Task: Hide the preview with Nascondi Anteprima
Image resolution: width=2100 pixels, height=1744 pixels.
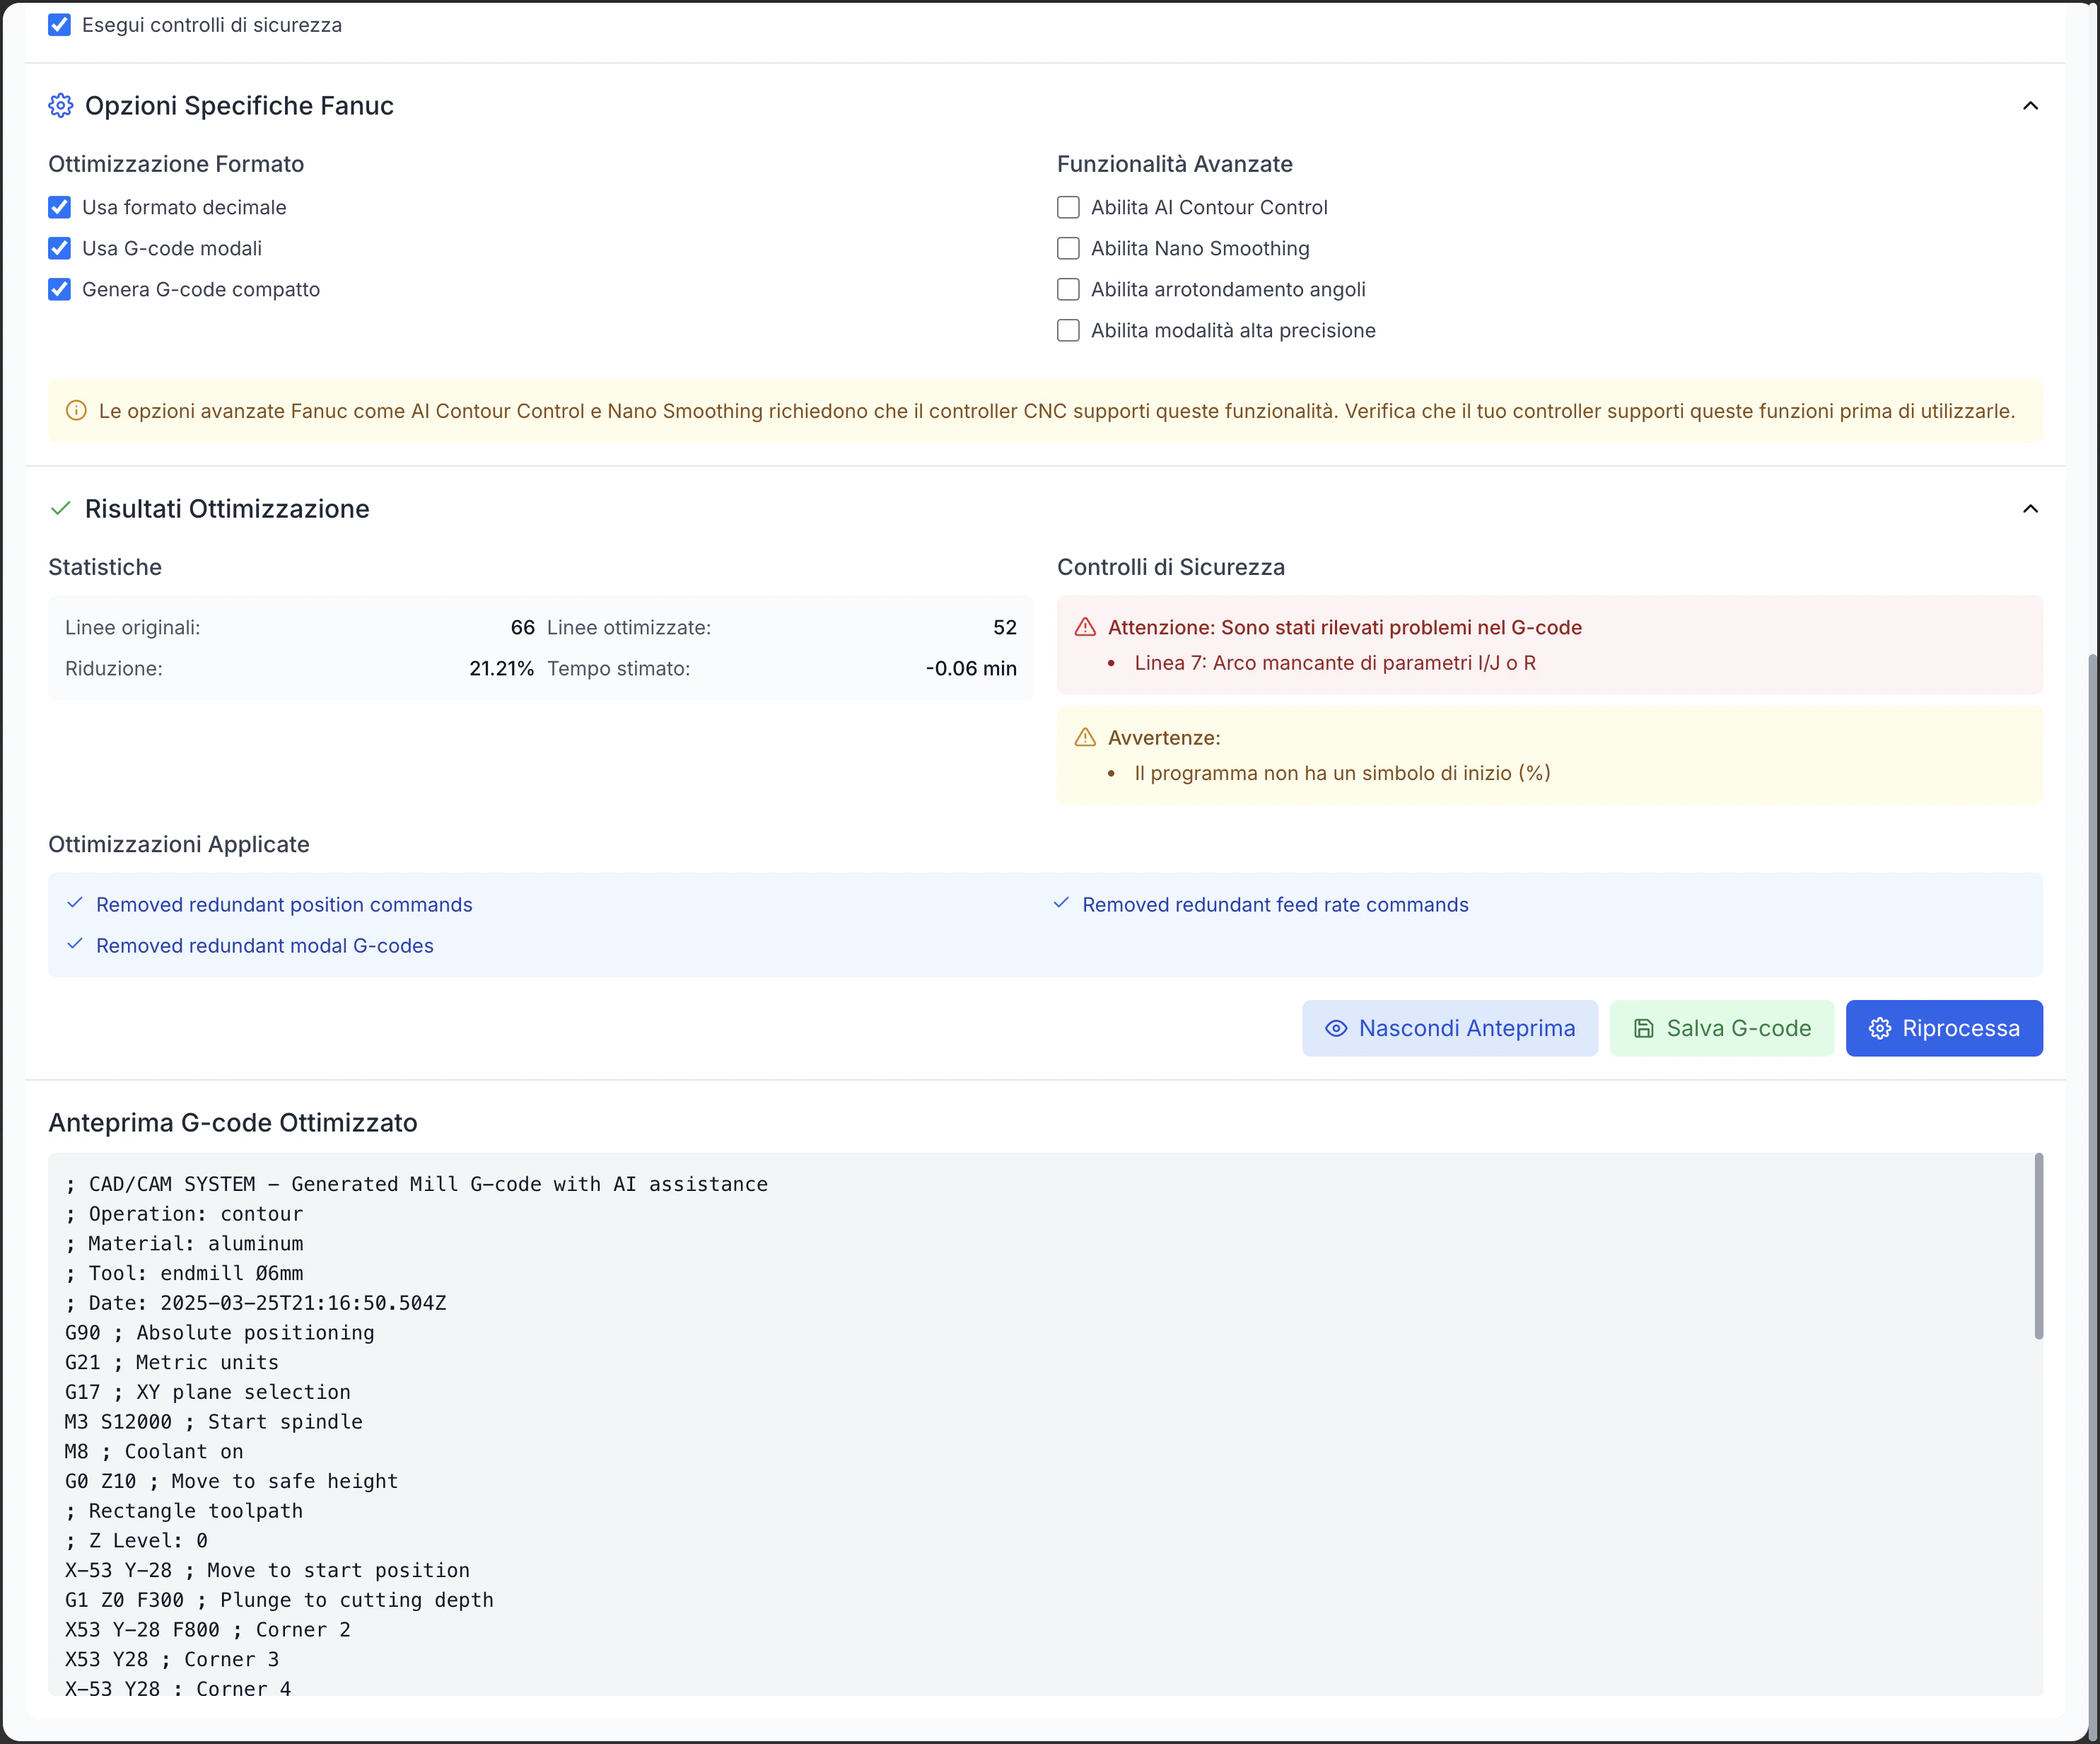Action: click(x=1449, y=1028)
